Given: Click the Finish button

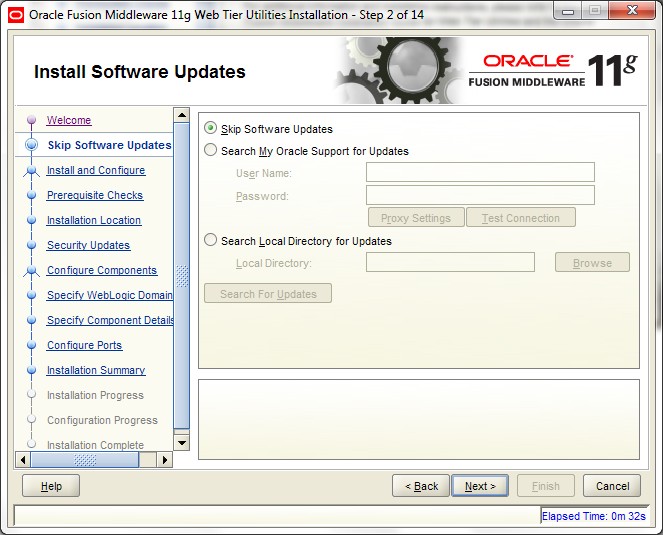Looking at the screenshot, I should [545, 486].
